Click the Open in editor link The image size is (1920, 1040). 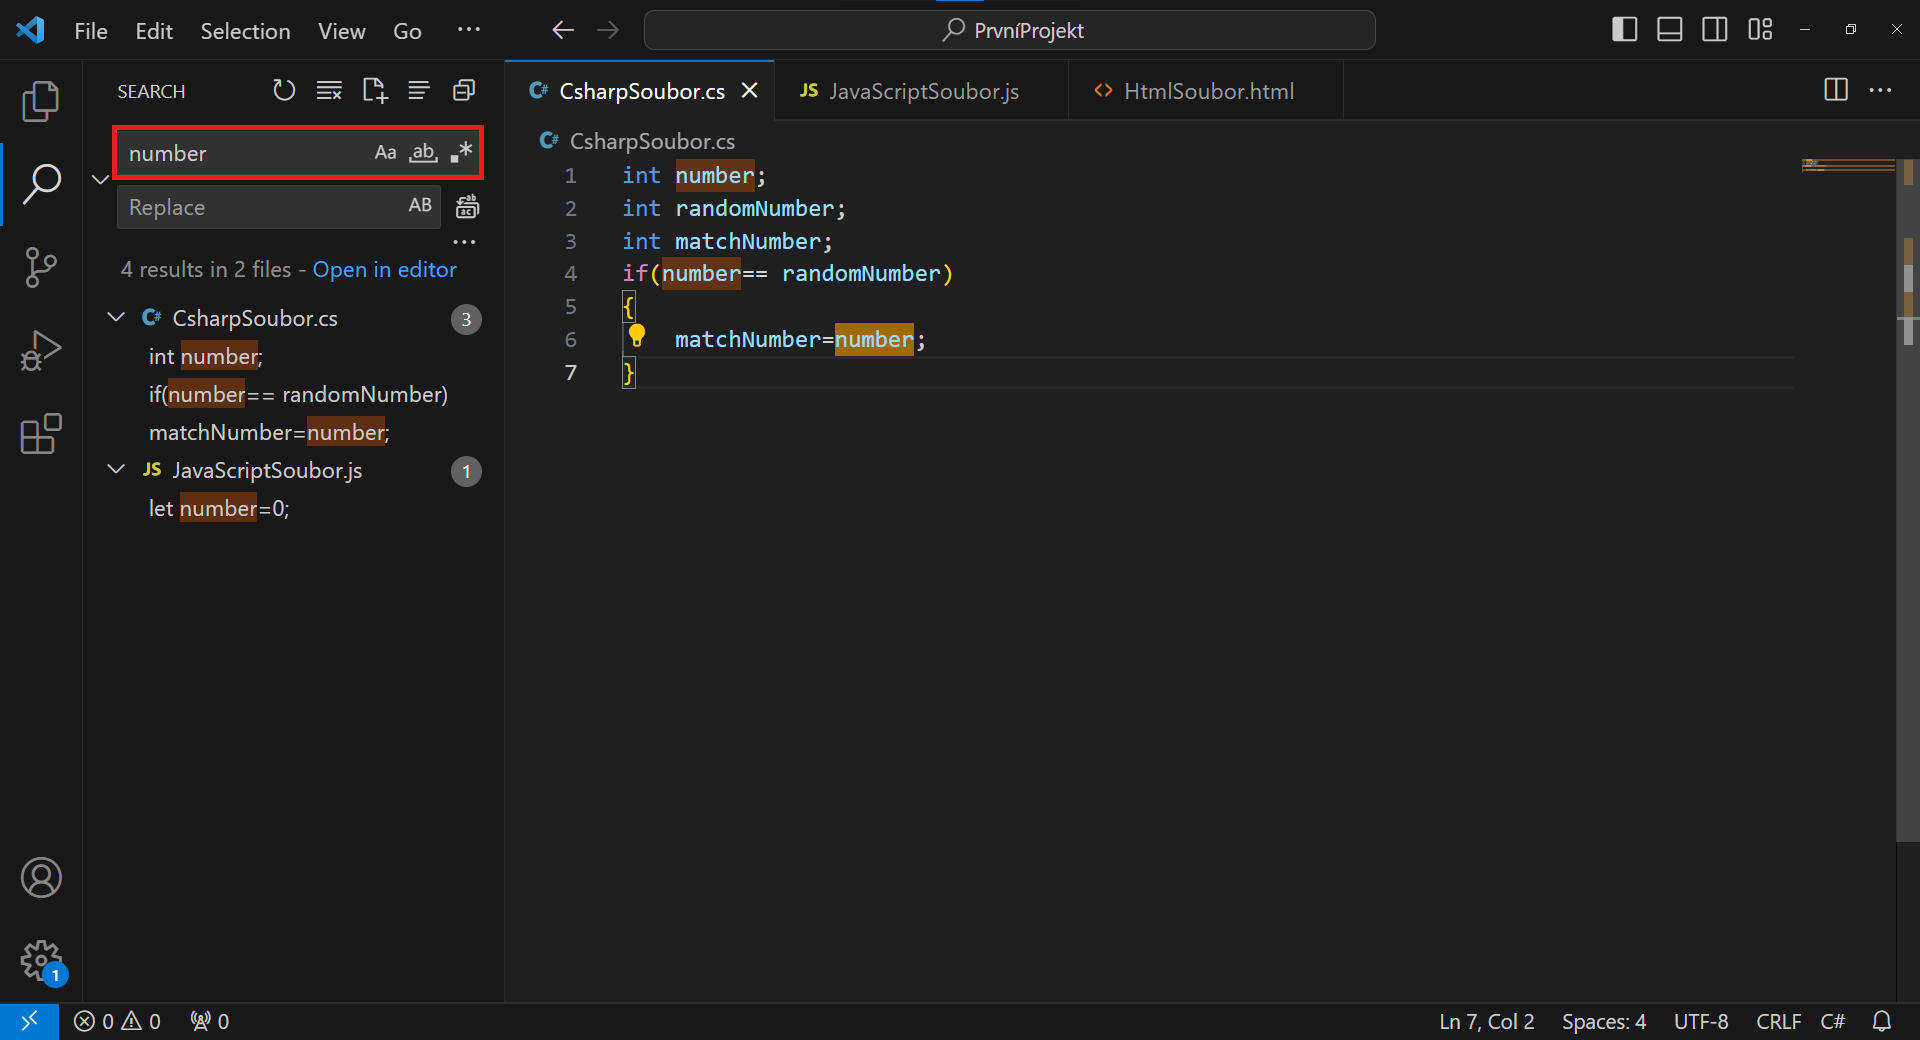click(x=384, y=269)
